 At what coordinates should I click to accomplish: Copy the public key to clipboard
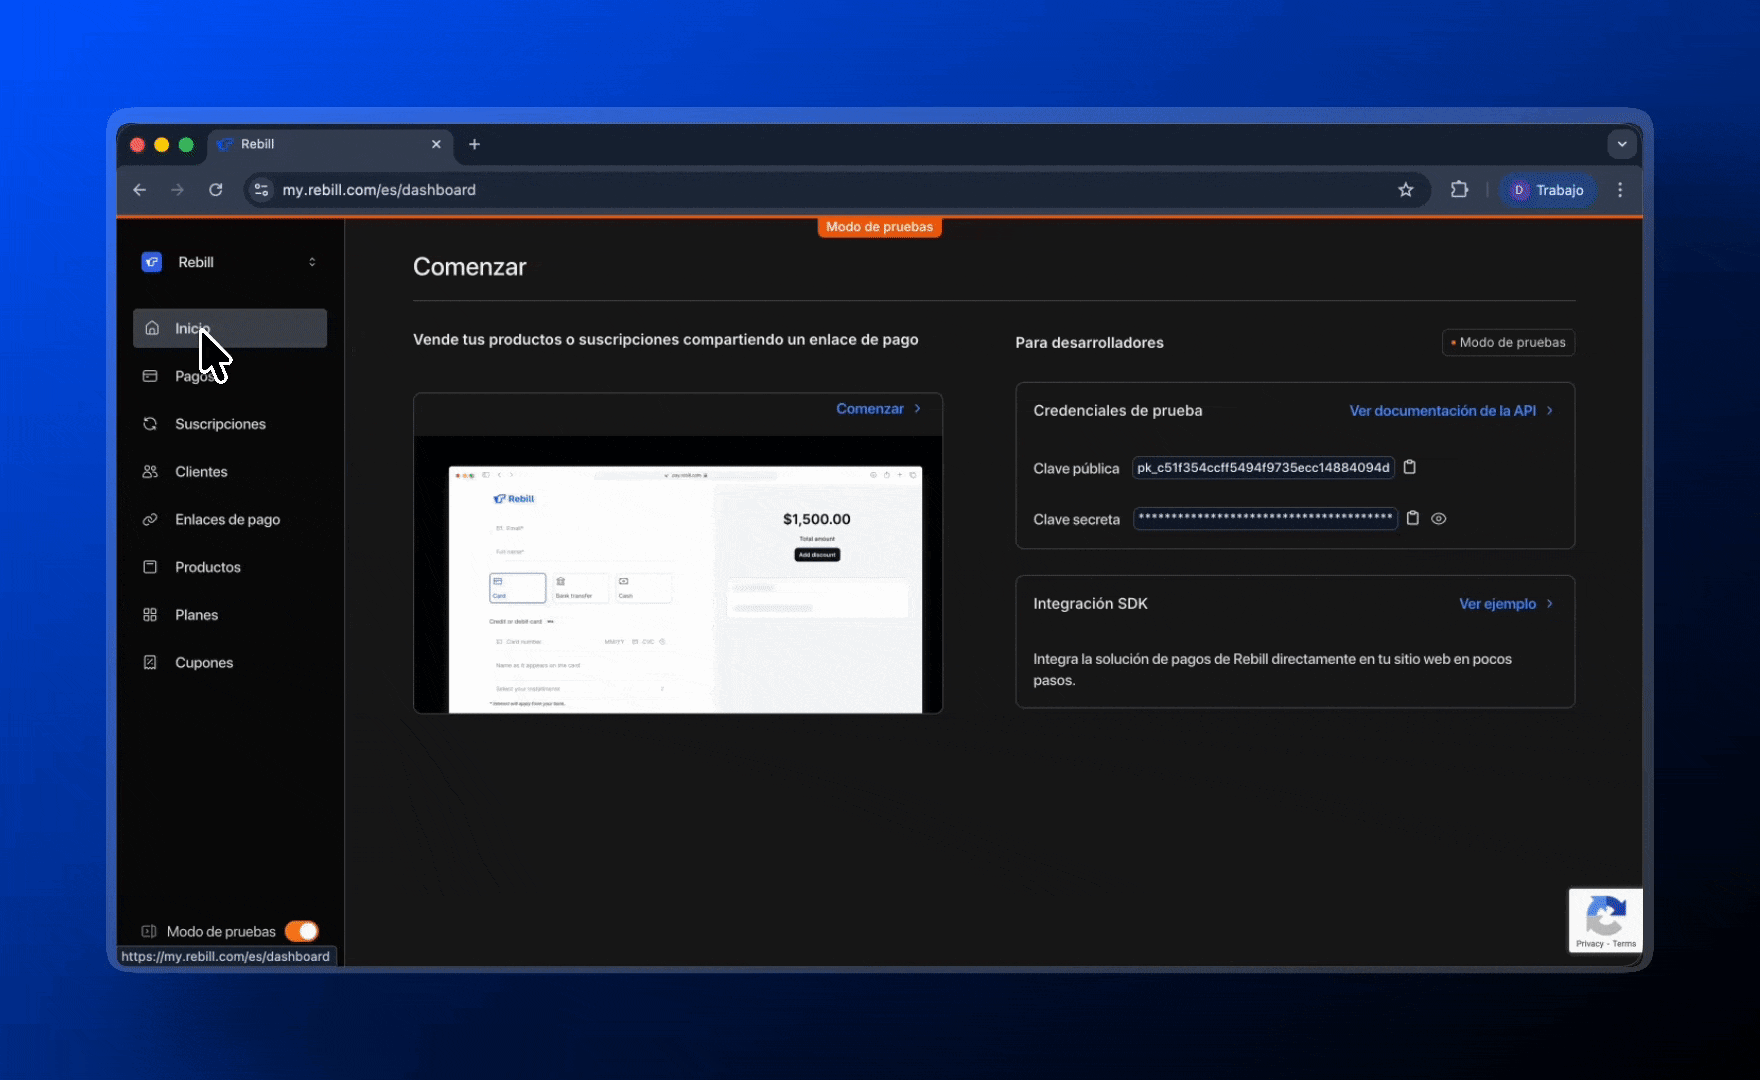coord(1410,467)
